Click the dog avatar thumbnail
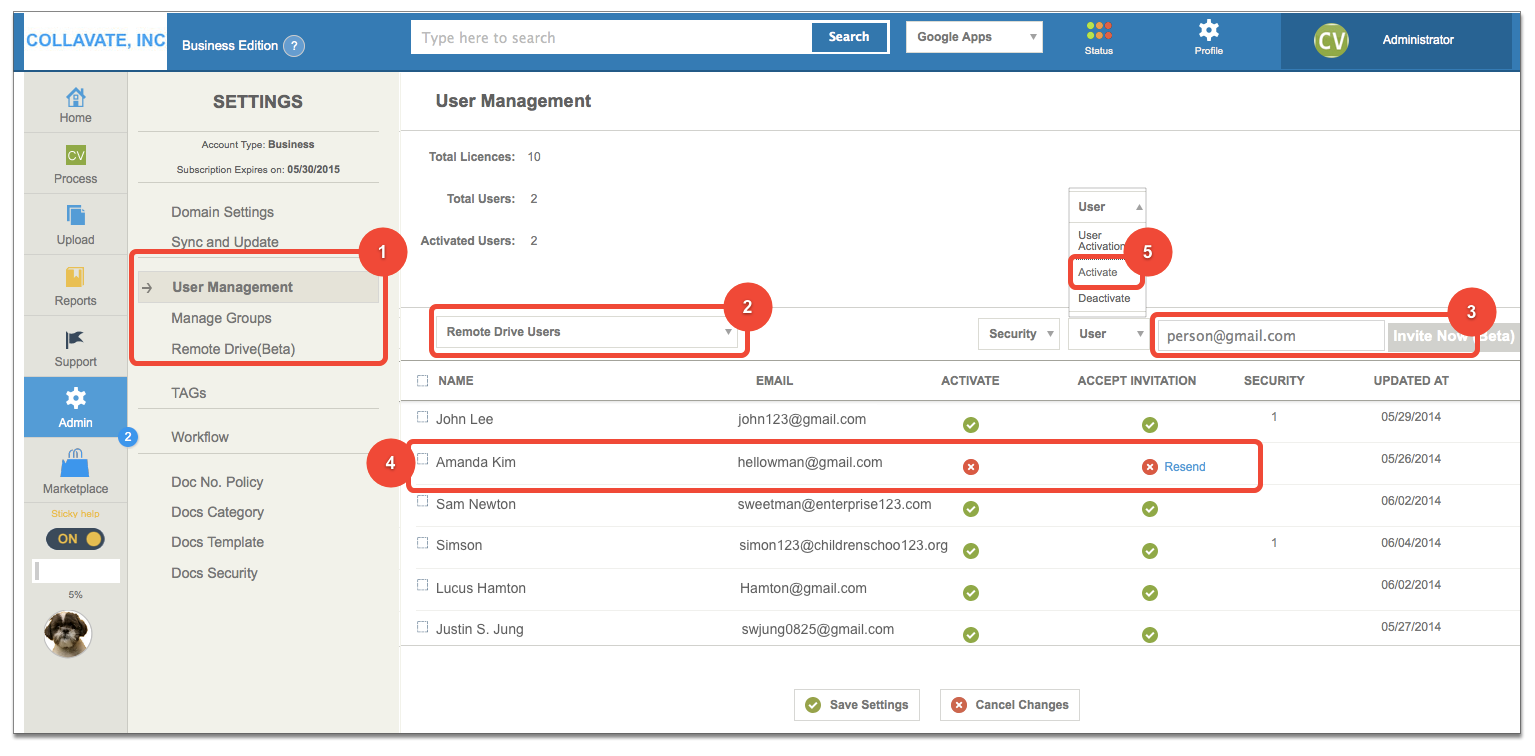The image size is (1535, 756). point(67,633)
